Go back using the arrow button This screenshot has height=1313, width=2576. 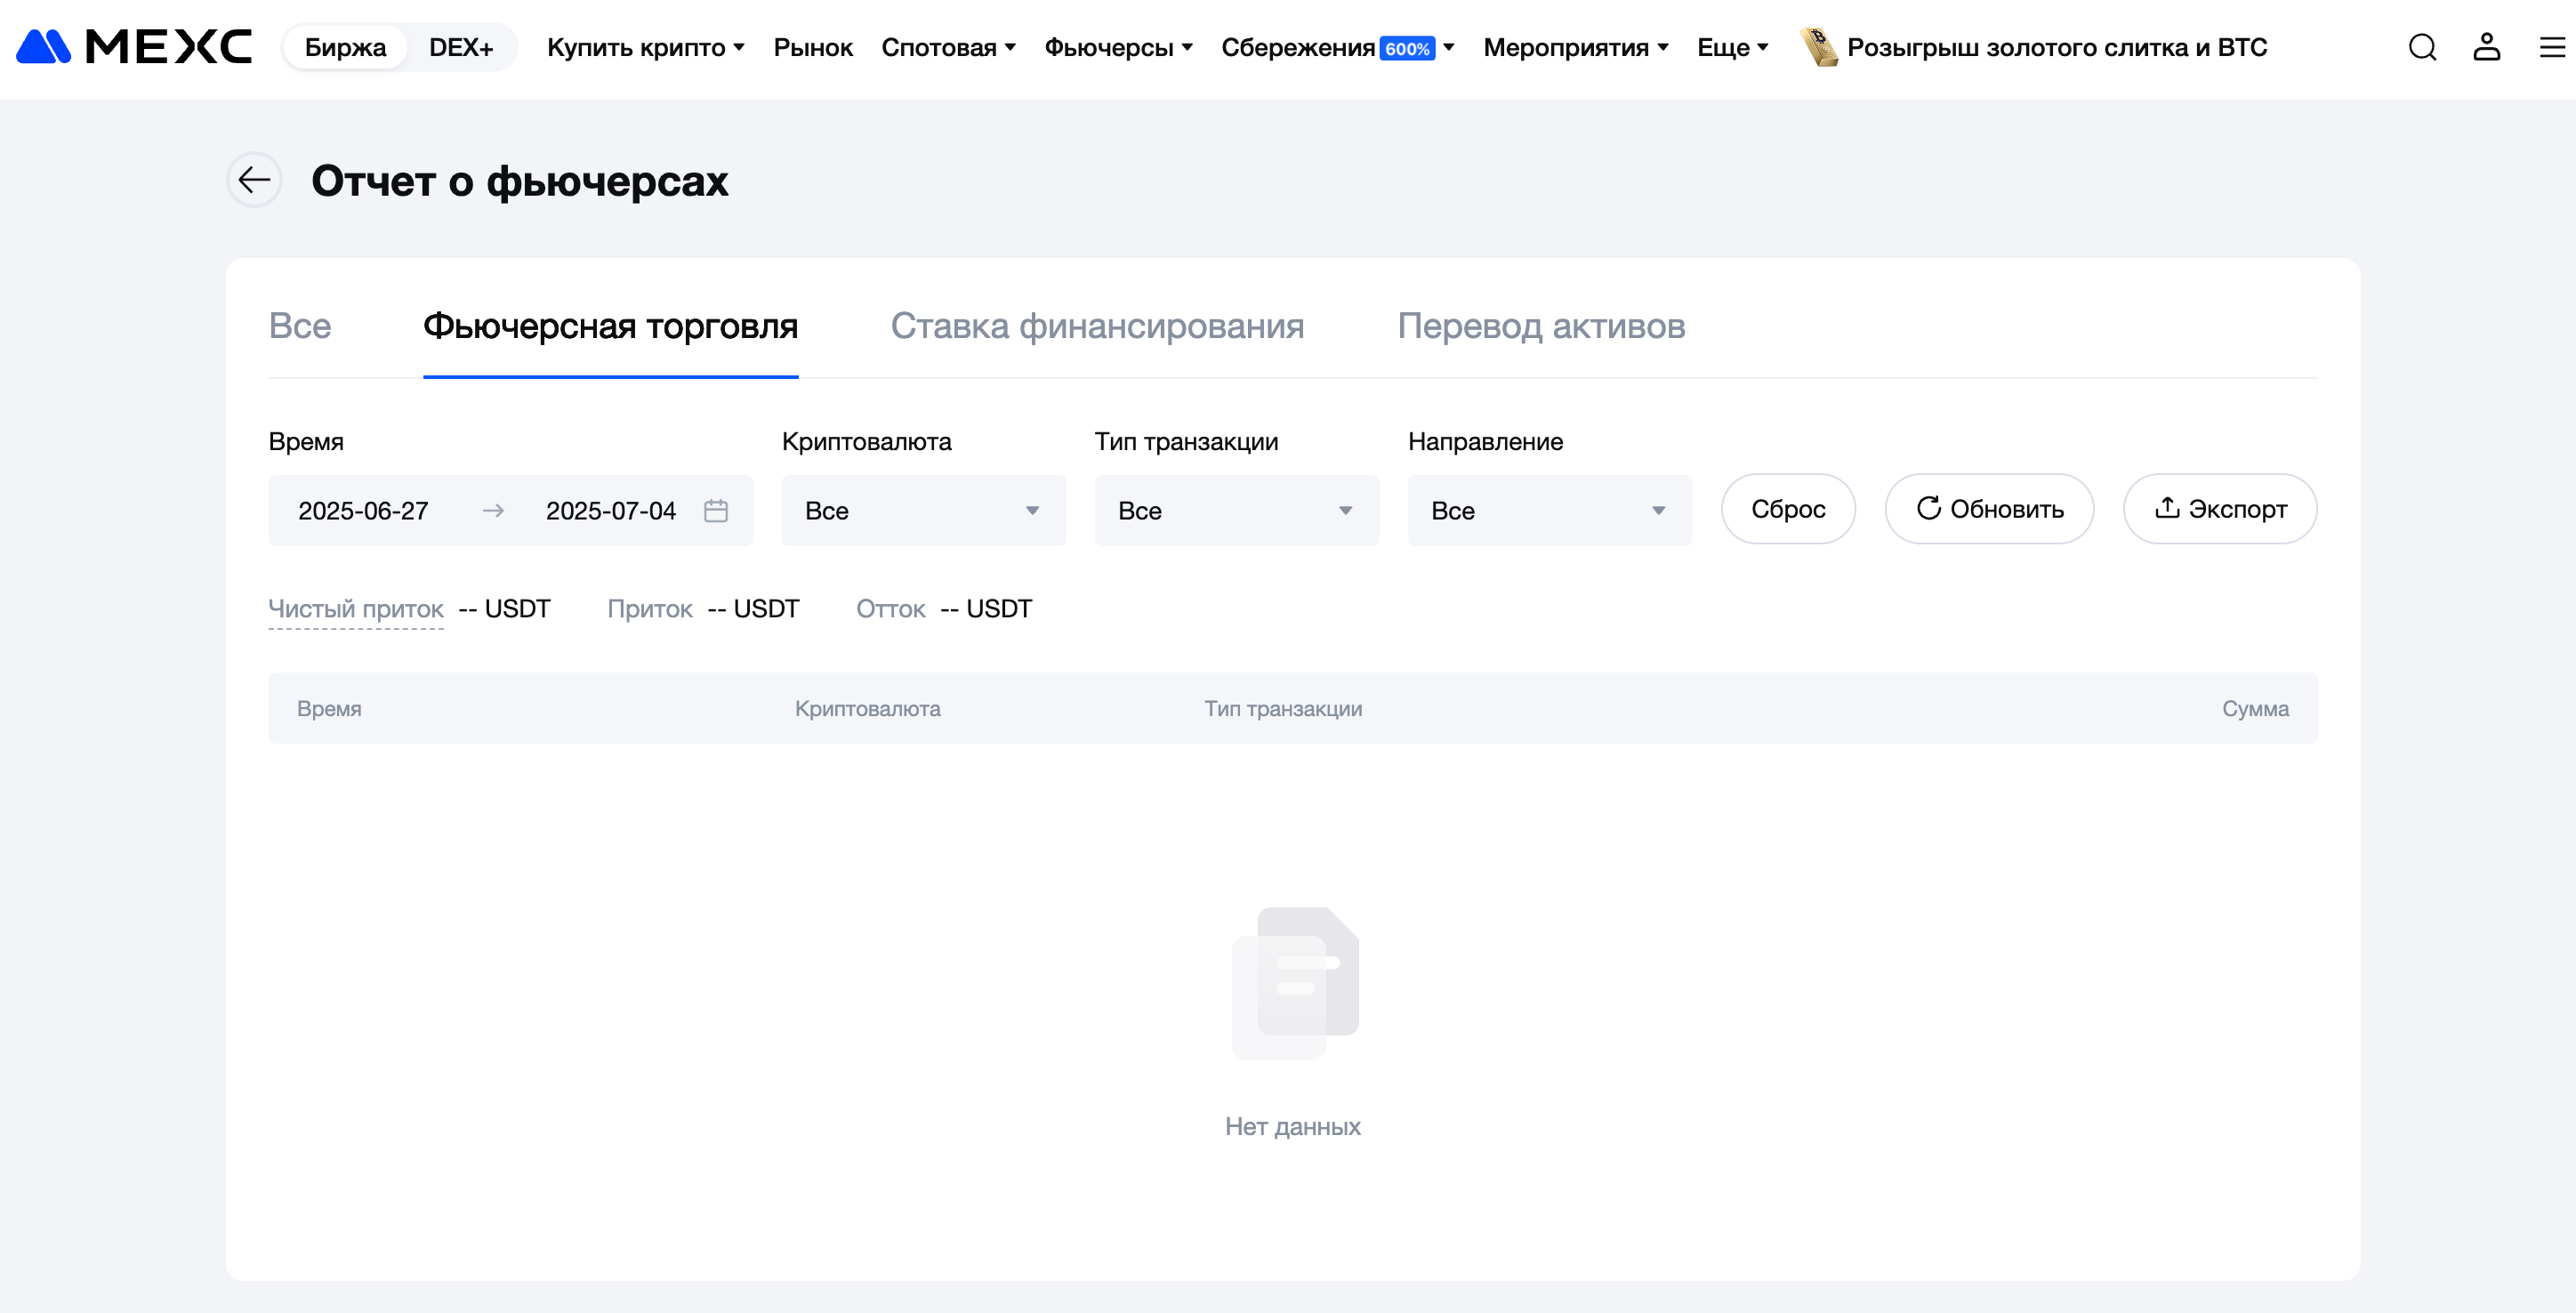(254, 180)
